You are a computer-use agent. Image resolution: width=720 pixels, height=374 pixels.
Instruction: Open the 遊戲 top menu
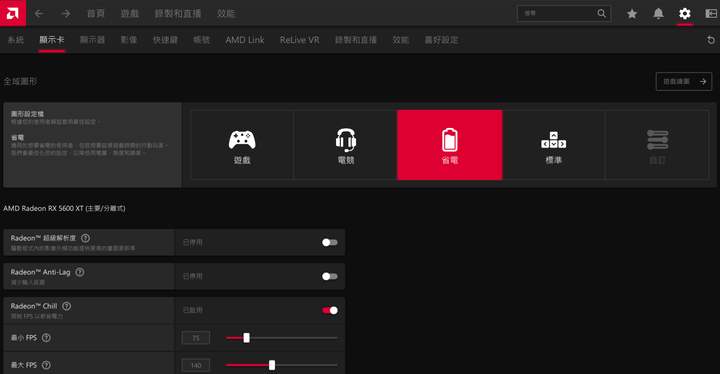(129, 14)
